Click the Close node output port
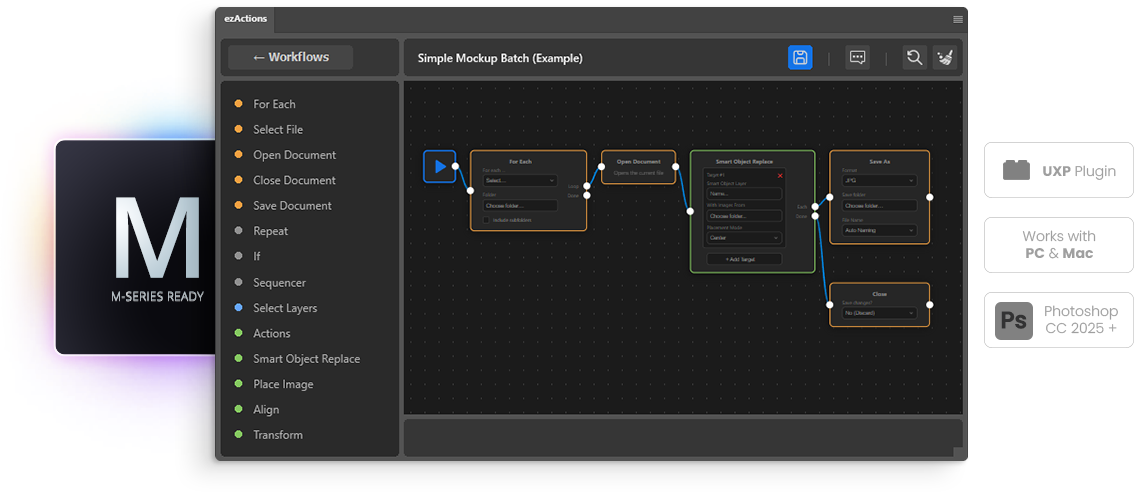1134x492 pixels. [x=930, y=305]
